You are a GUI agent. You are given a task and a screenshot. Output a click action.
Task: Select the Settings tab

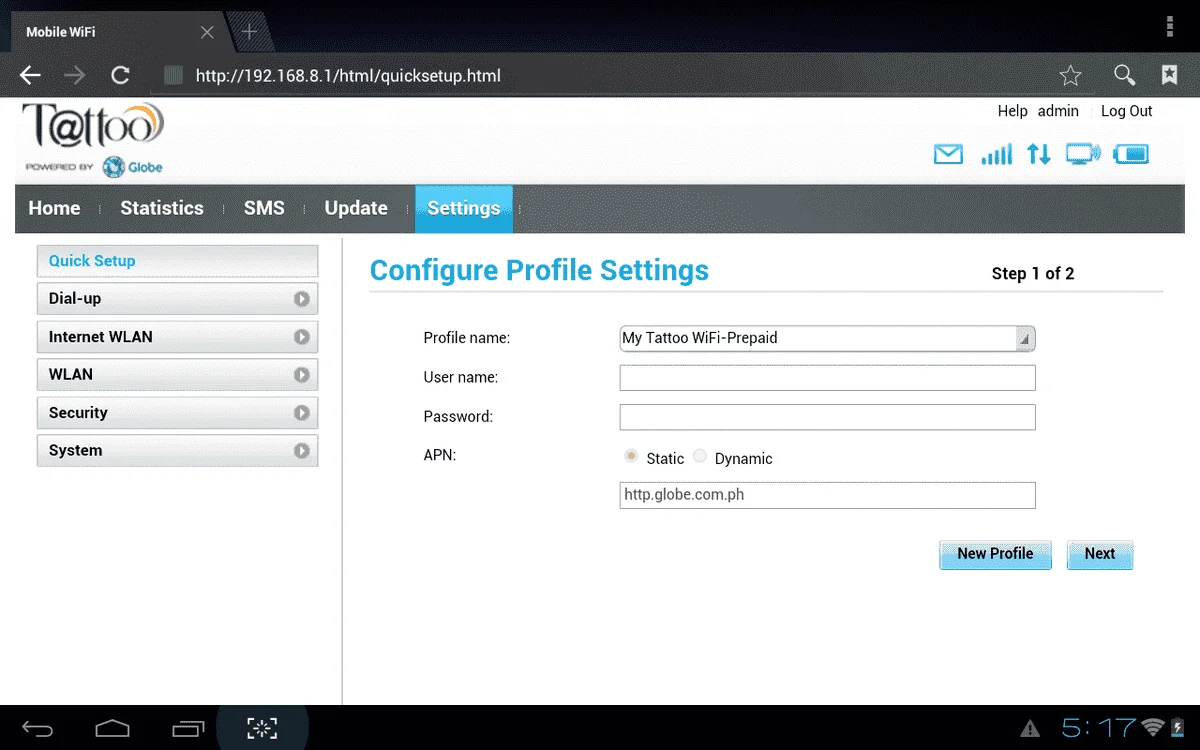click(464, 209)
